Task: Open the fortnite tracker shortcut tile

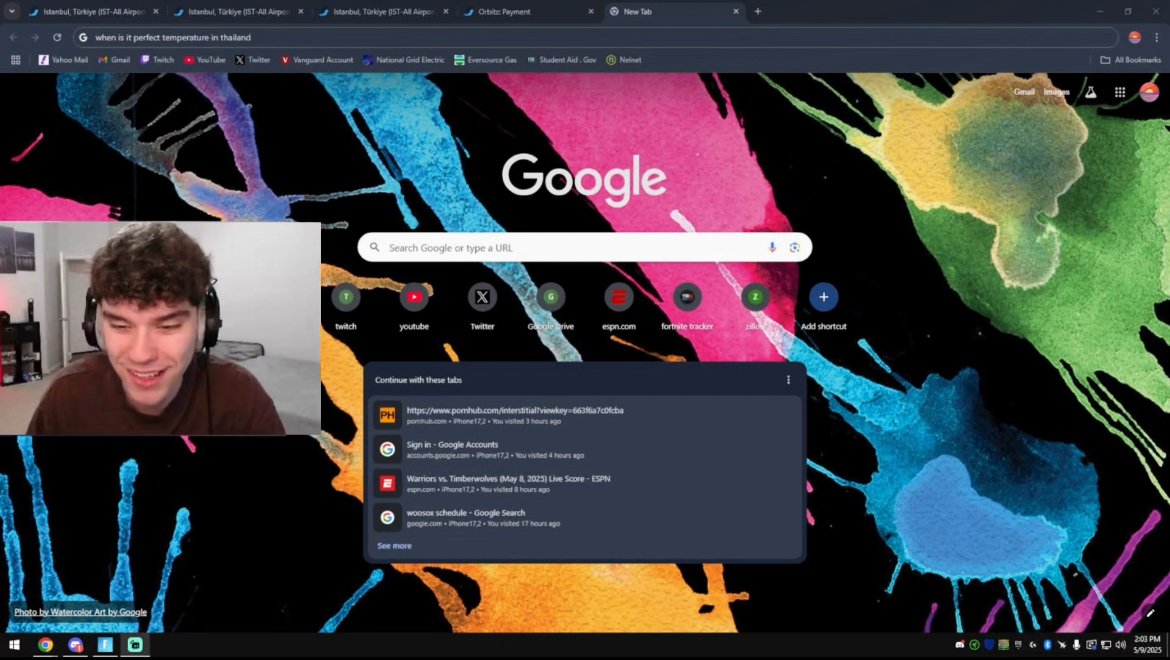Action: [687, 307]
